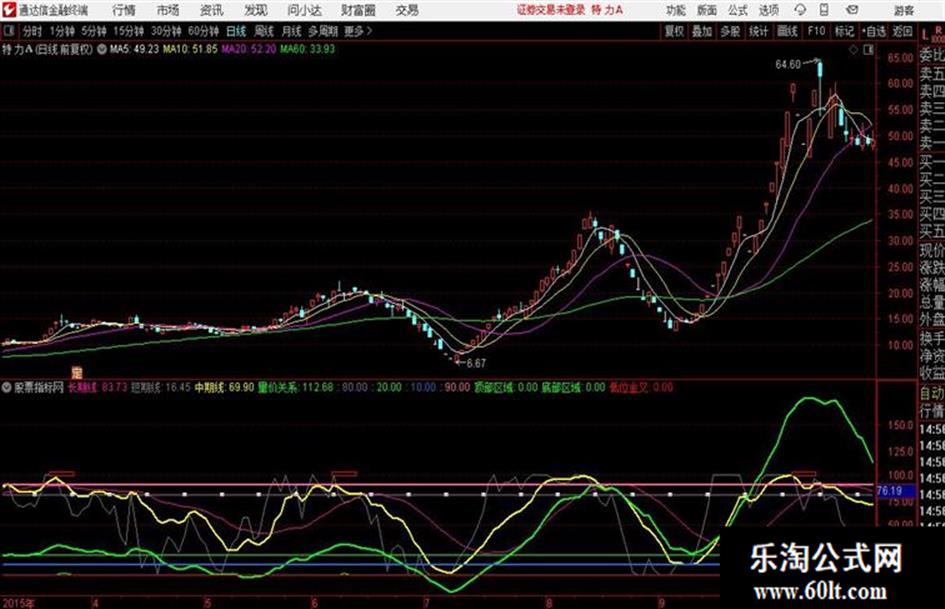
Task: Click the MA5: 49.23 value
Action: point(134,49)
